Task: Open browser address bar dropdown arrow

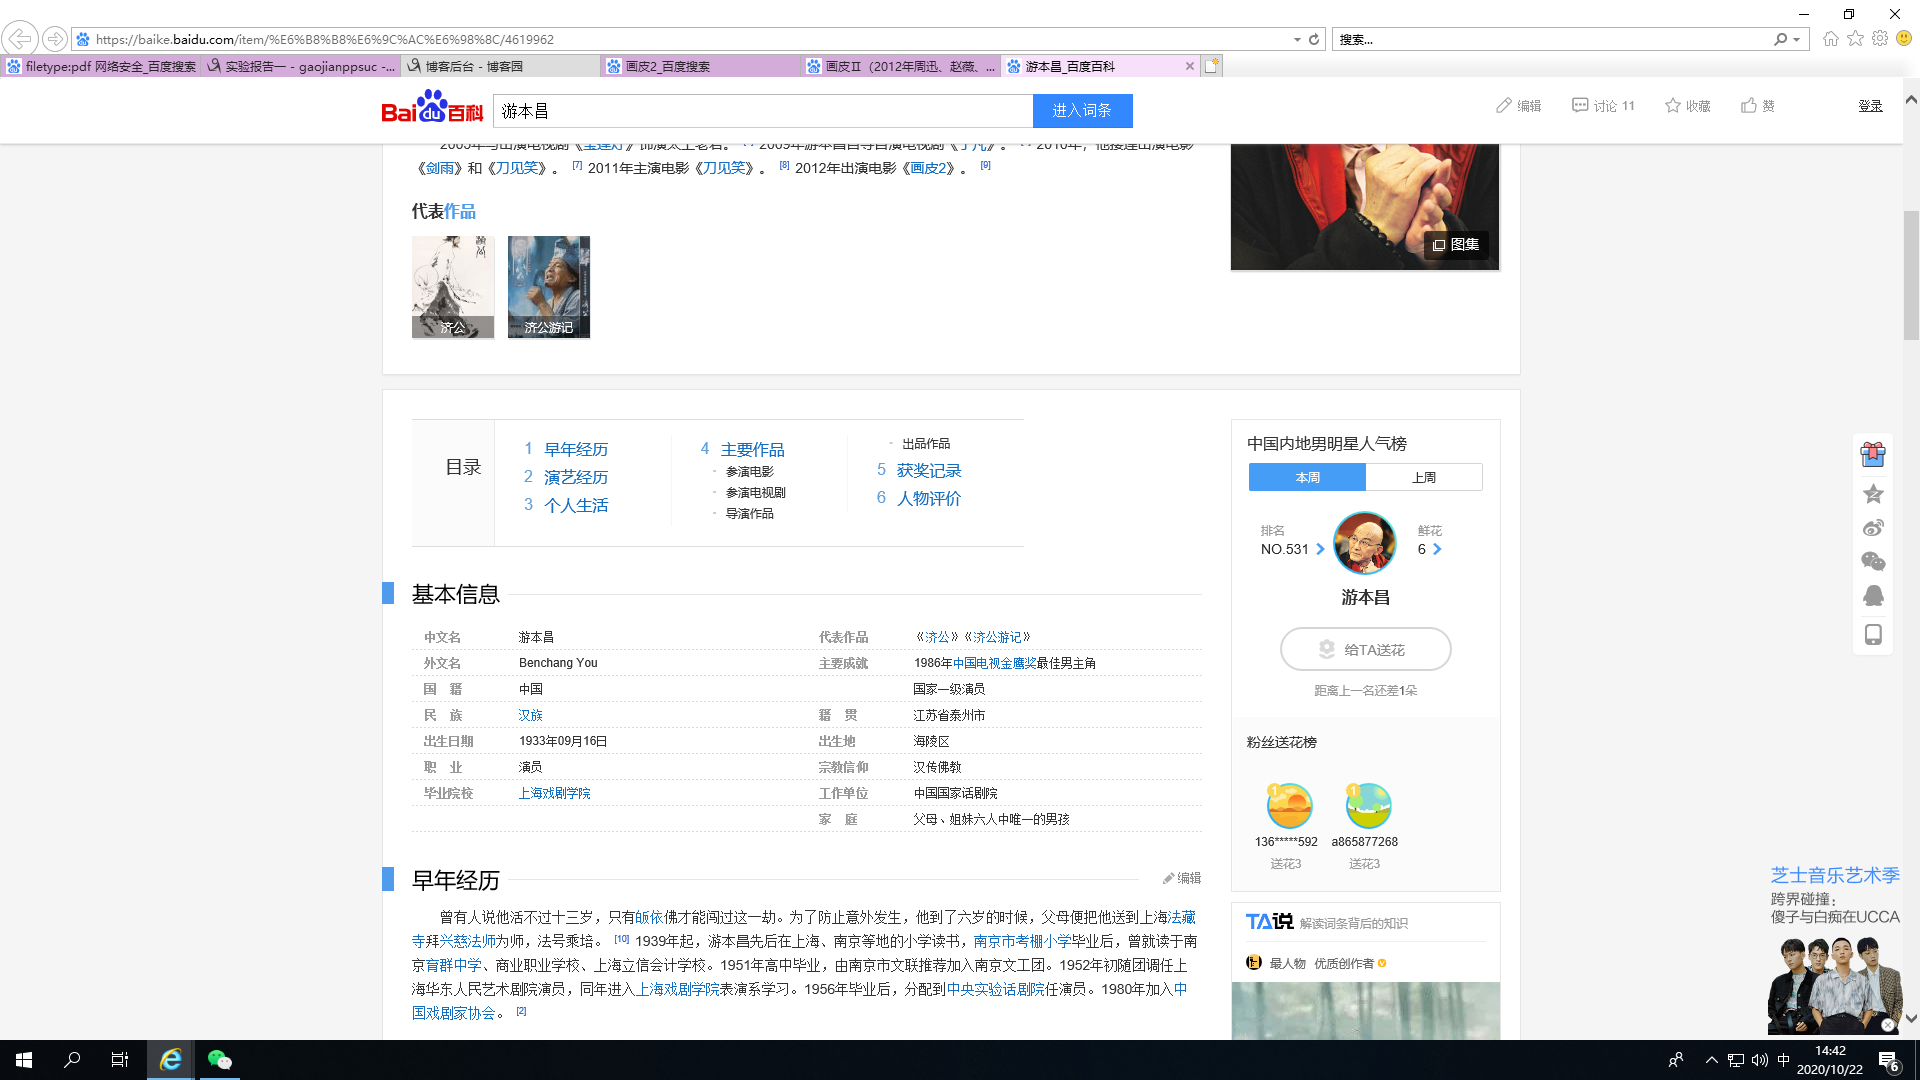Action: 1297,40
